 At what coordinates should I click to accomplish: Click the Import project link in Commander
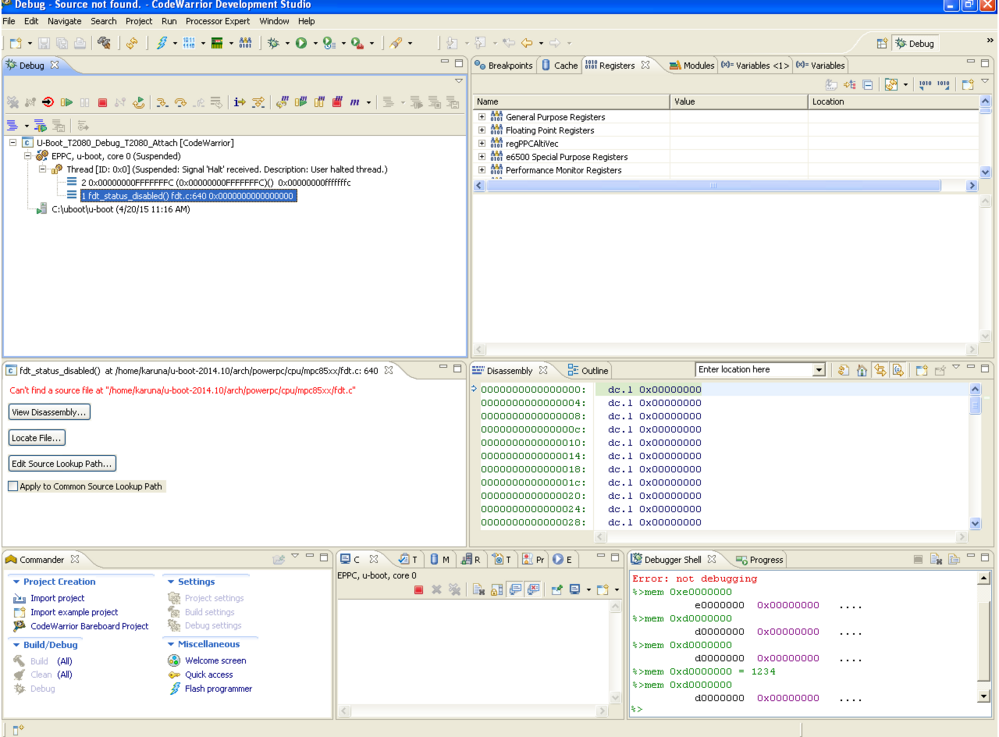(57, 598)
